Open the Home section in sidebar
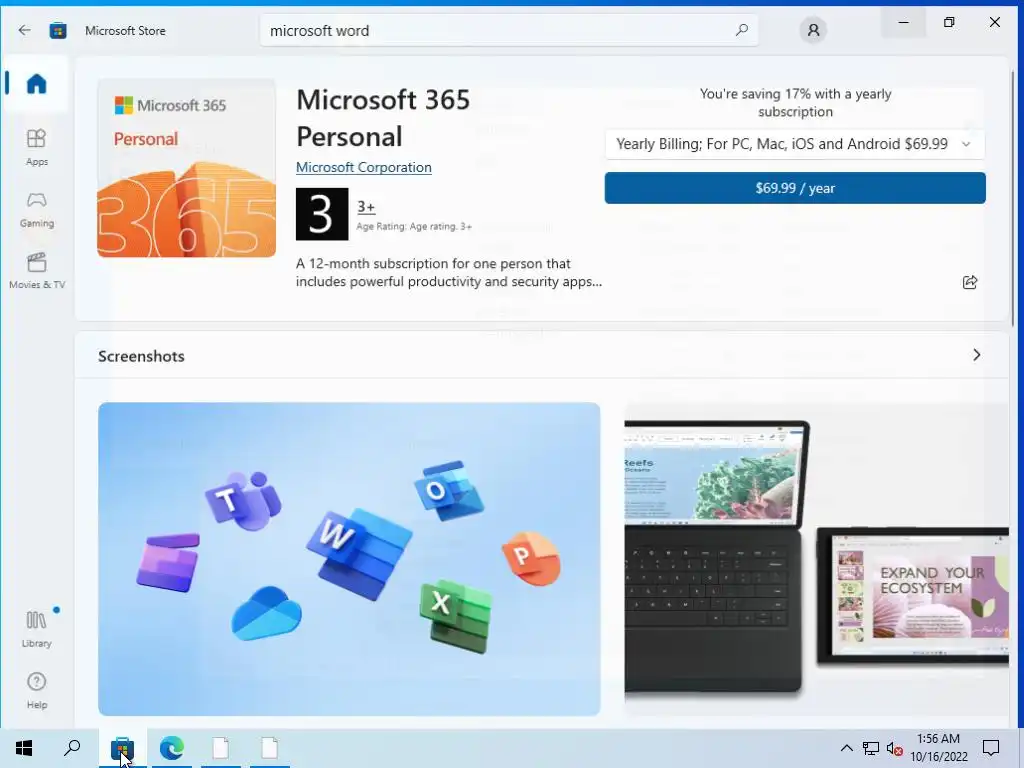This screenshot has width=1024, height=768. click(37, 84)
